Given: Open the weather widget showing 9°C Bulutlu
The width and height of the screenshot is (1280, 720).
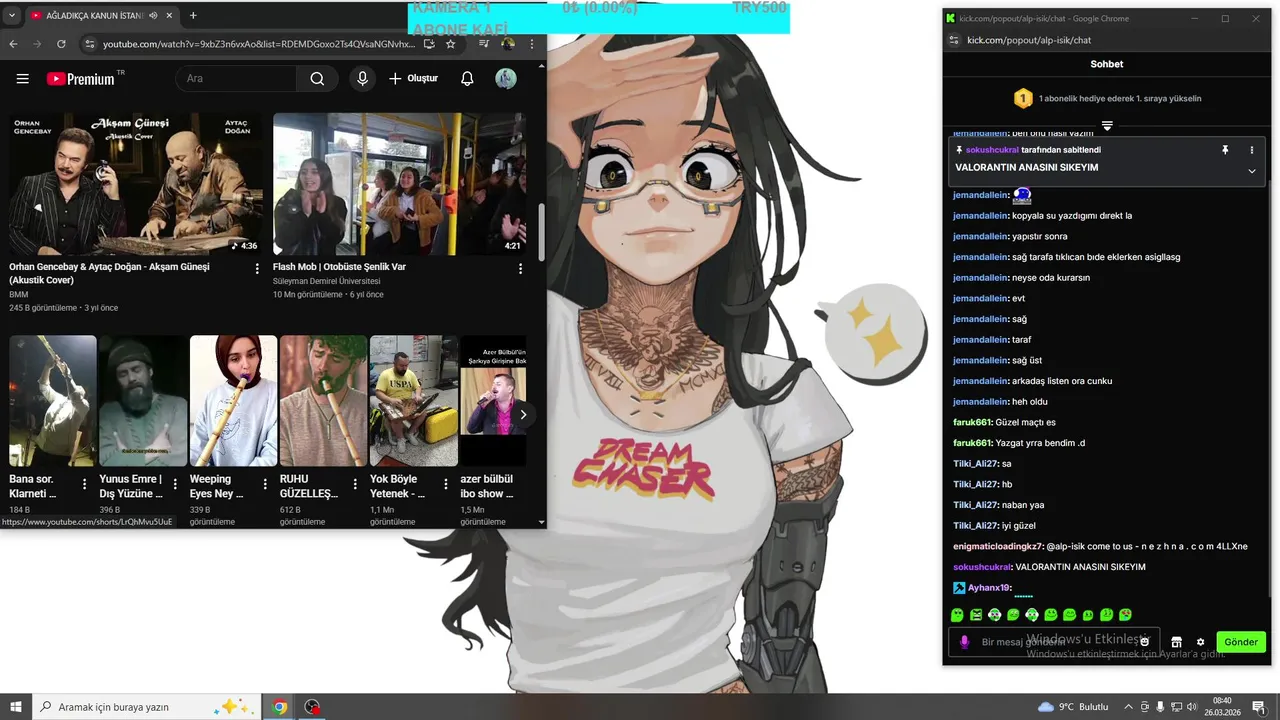Looking at the screenshot, I should coord(1073,707).
